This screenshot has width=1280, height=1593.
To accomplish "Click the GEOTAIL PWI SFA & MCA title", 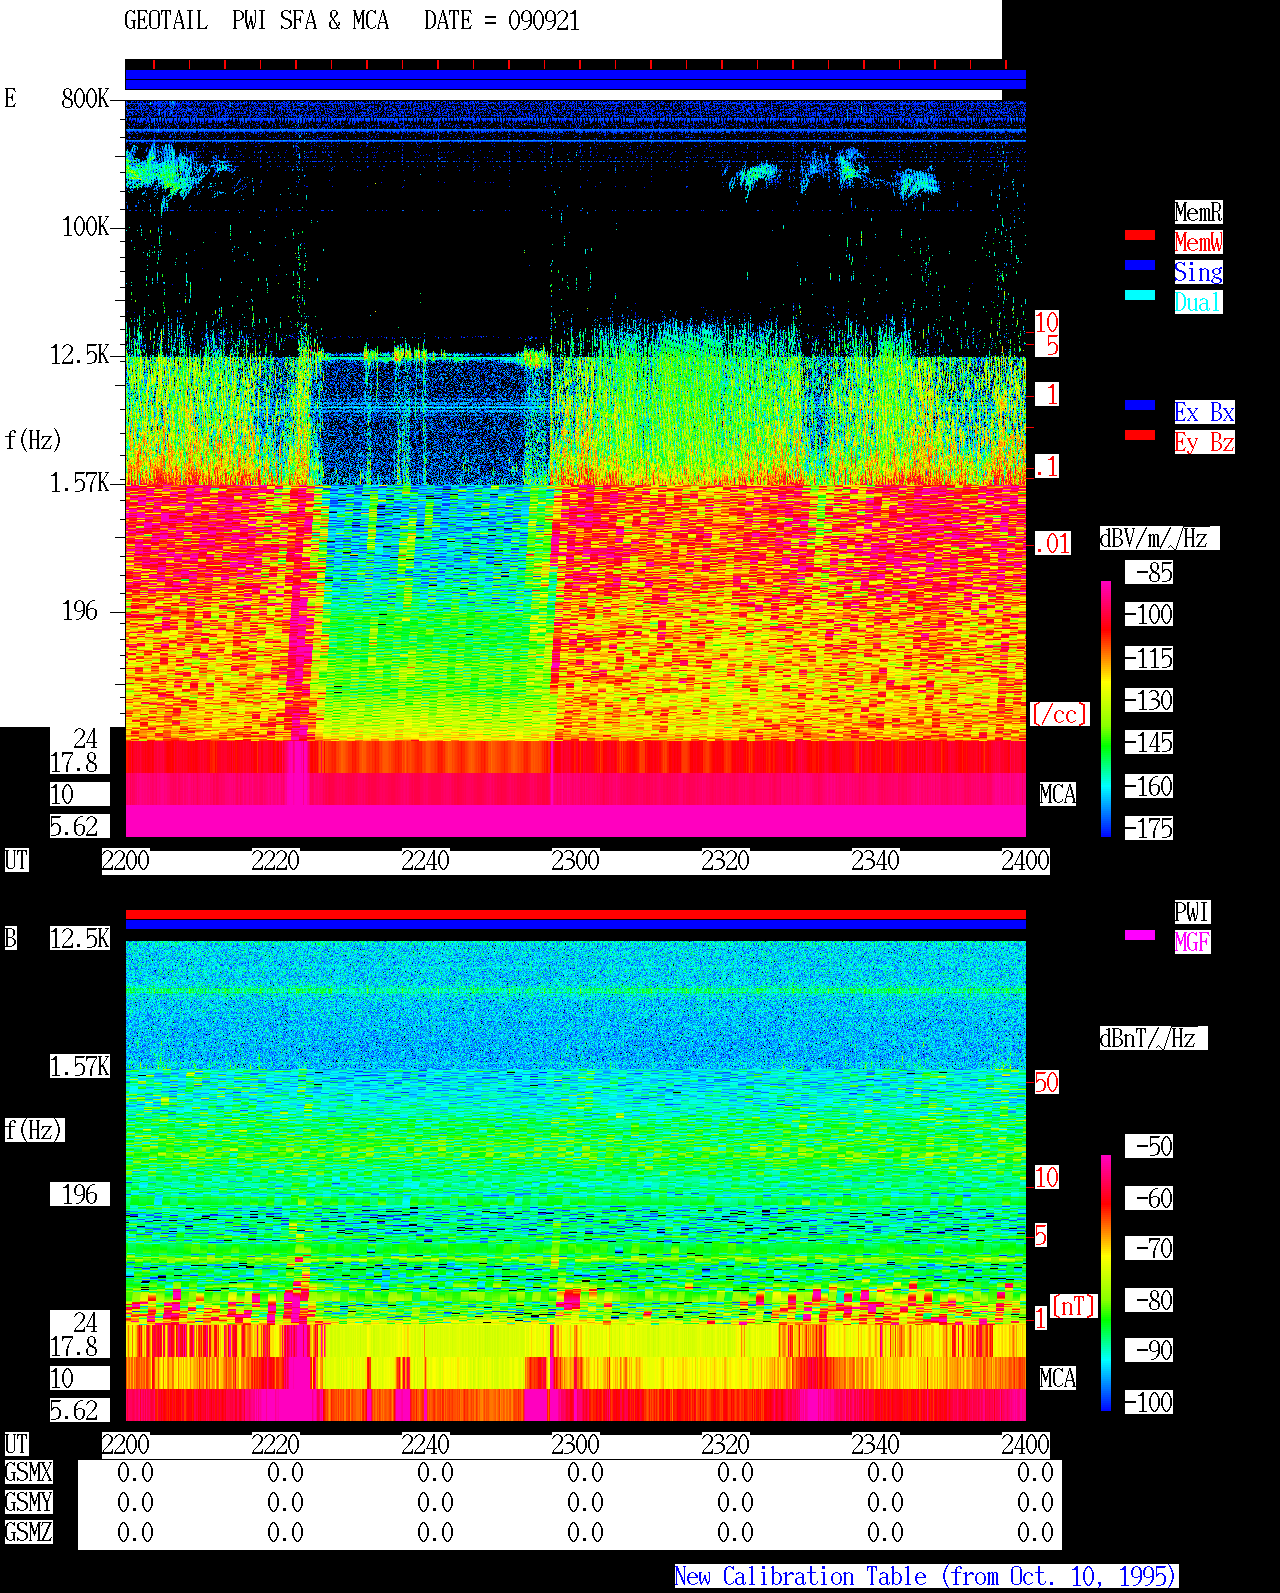I will pos(256,21).
